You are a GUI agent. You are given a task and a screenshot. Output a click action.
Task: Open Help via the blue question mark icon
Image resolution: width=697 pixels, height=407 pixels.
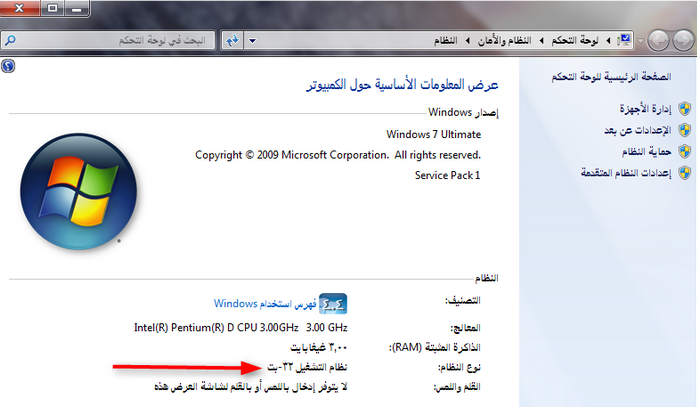(8, 65)
